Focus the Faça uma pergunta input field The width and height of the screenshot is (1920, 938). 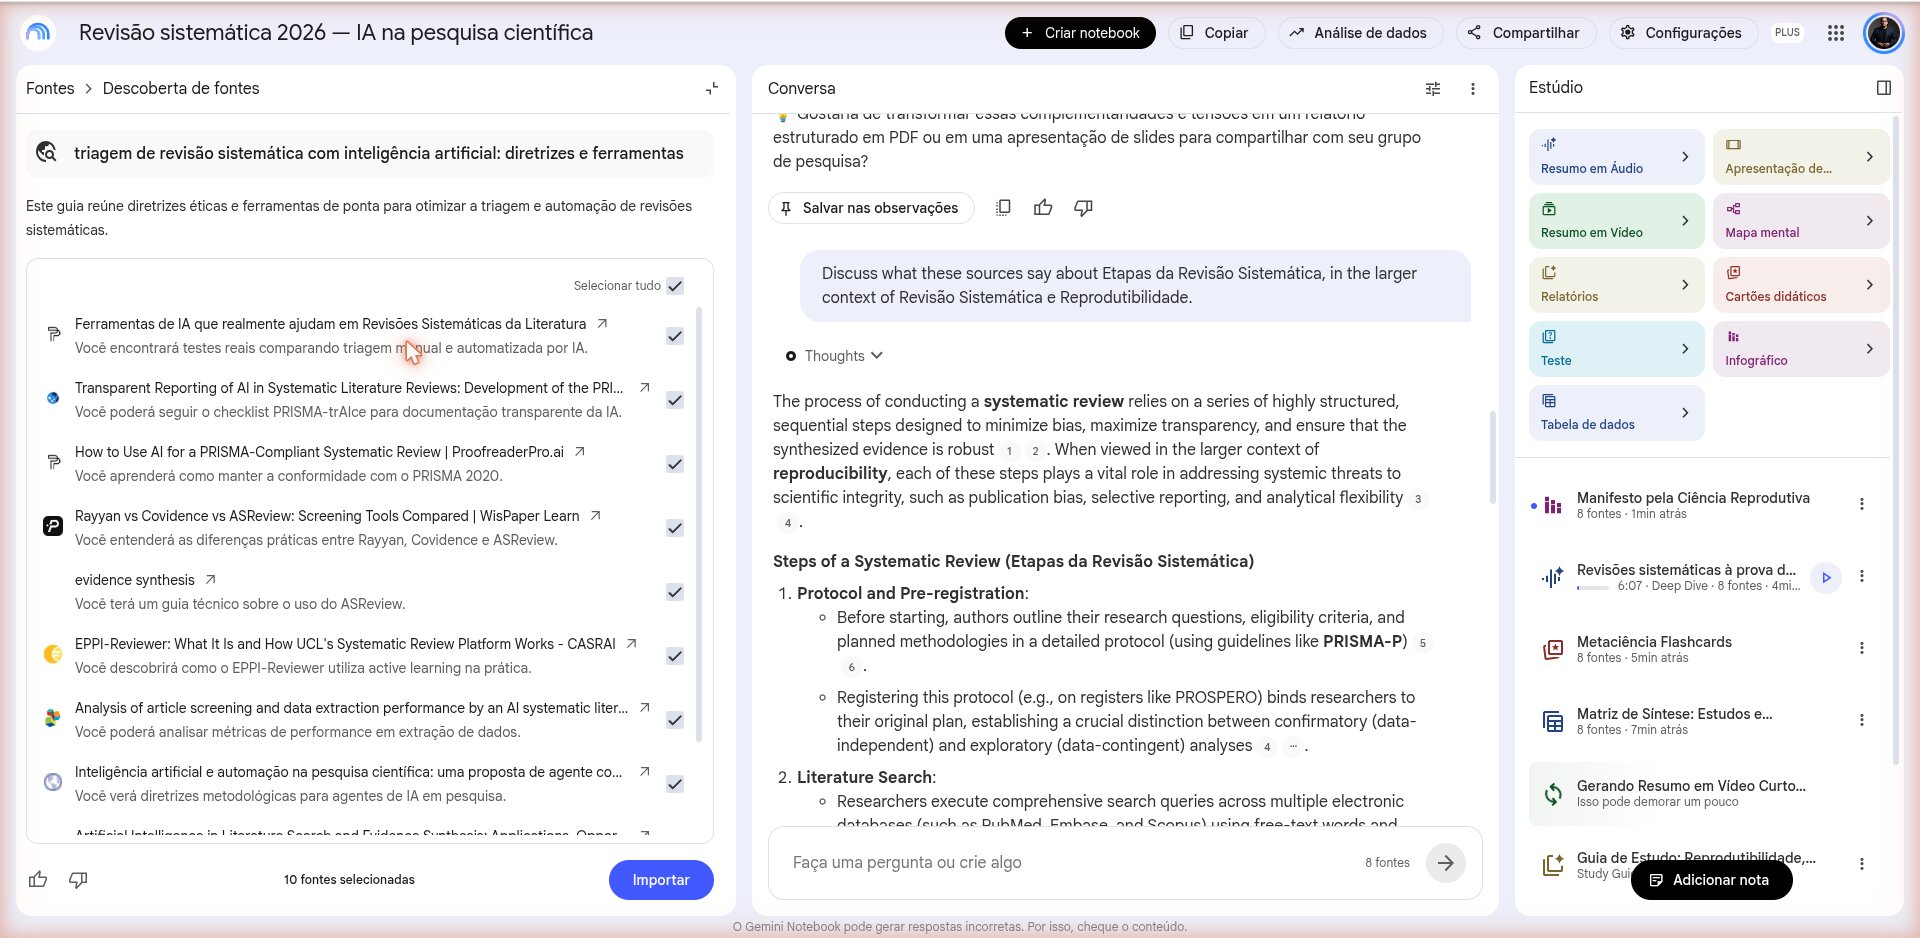point(1070,862)
